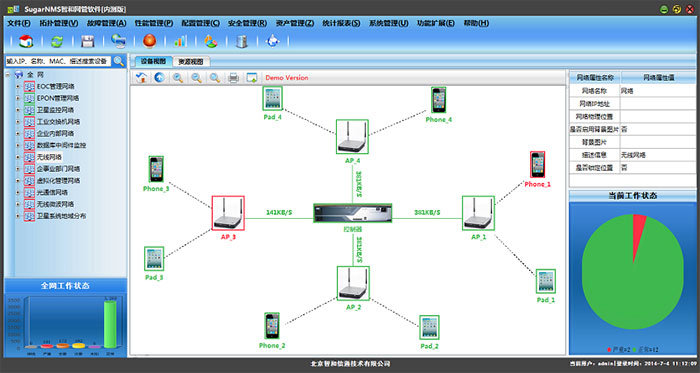The image size is (700, 373).
Task: Select 卫星监控网络 in the tree
Action: click(55, 110)
